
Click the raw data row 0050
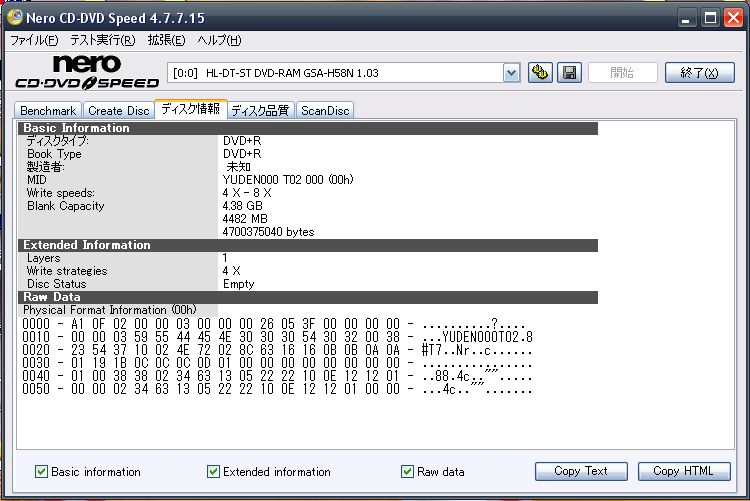pyautogui.click(x=277, y=389)
